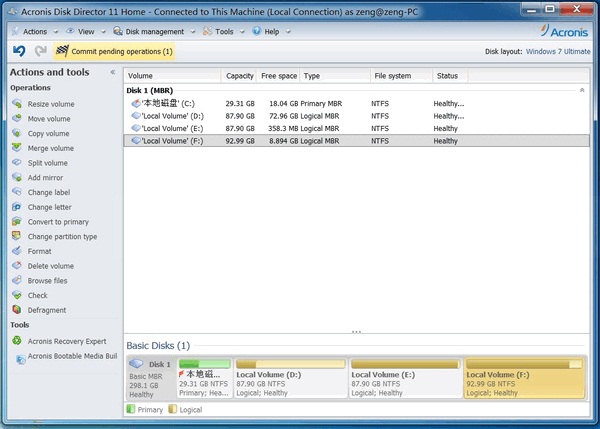Click the Defragment icon in sidebar
The height and width of the screenshot is (429, 600).
[18, 310]
